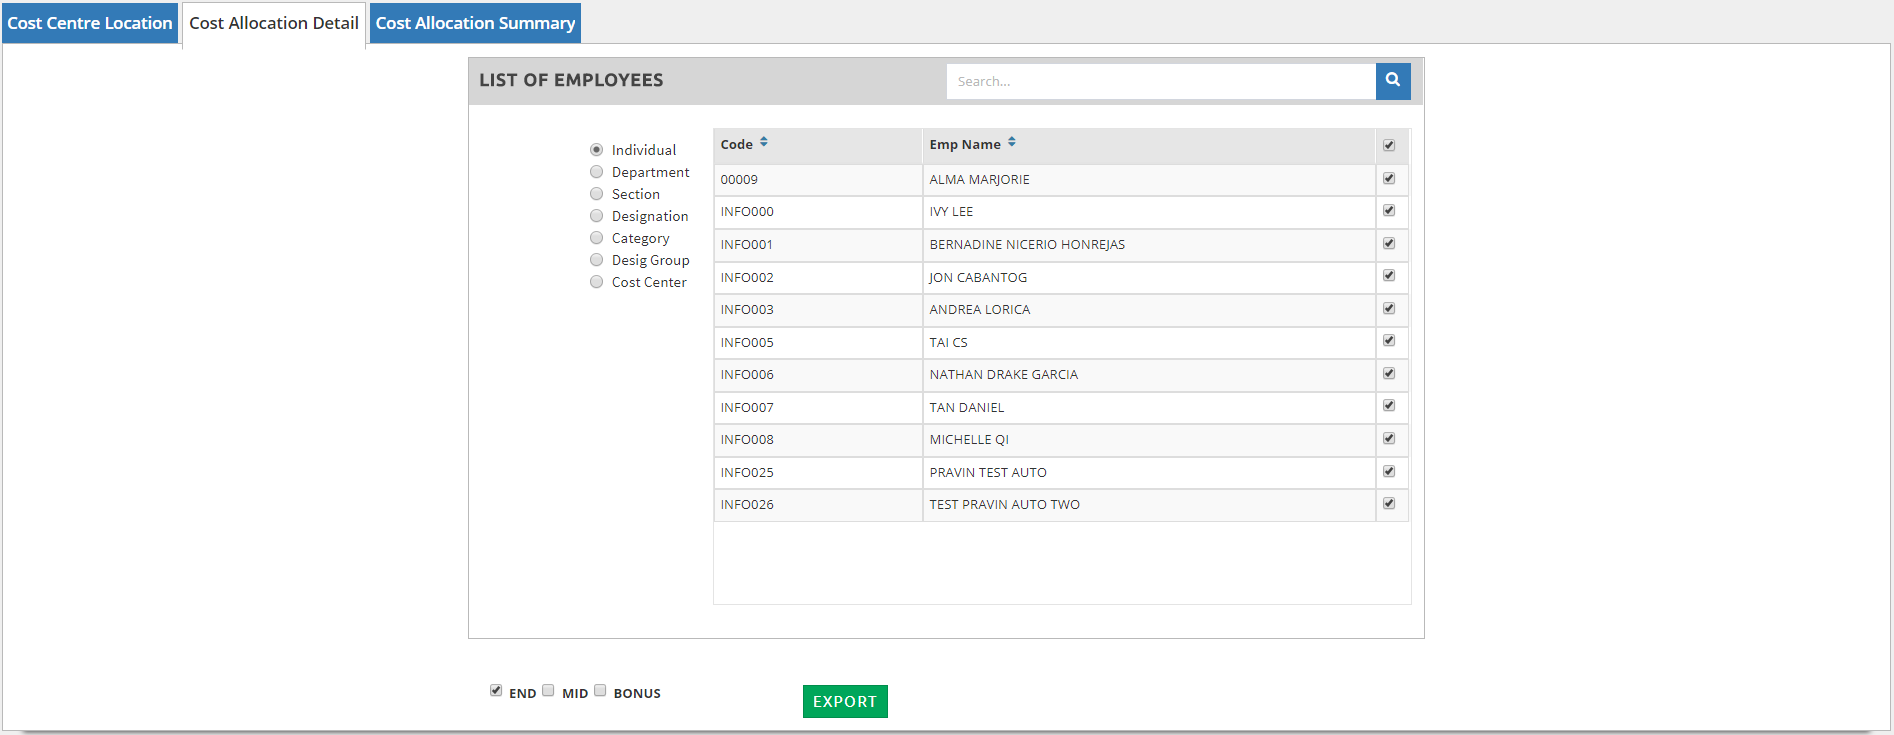1894x735 pixels.
Task: Enable the BONUS checkbox
Action: point(600,690)
